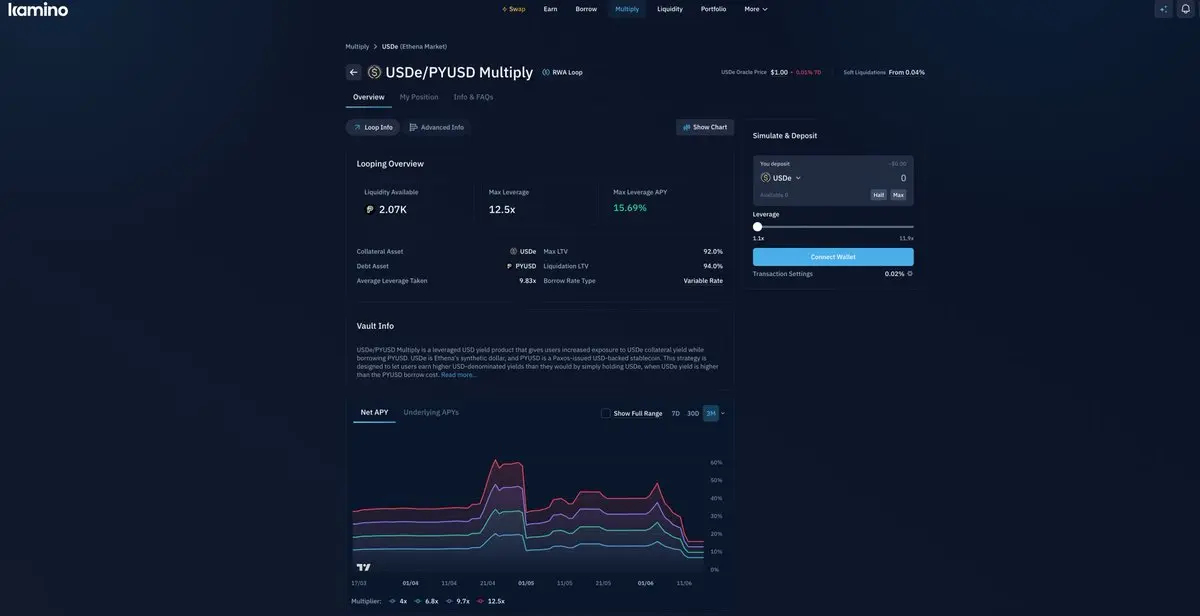Click the 0.02% transaction settings value
1200x616 pixels.
[x=894, y=273]
